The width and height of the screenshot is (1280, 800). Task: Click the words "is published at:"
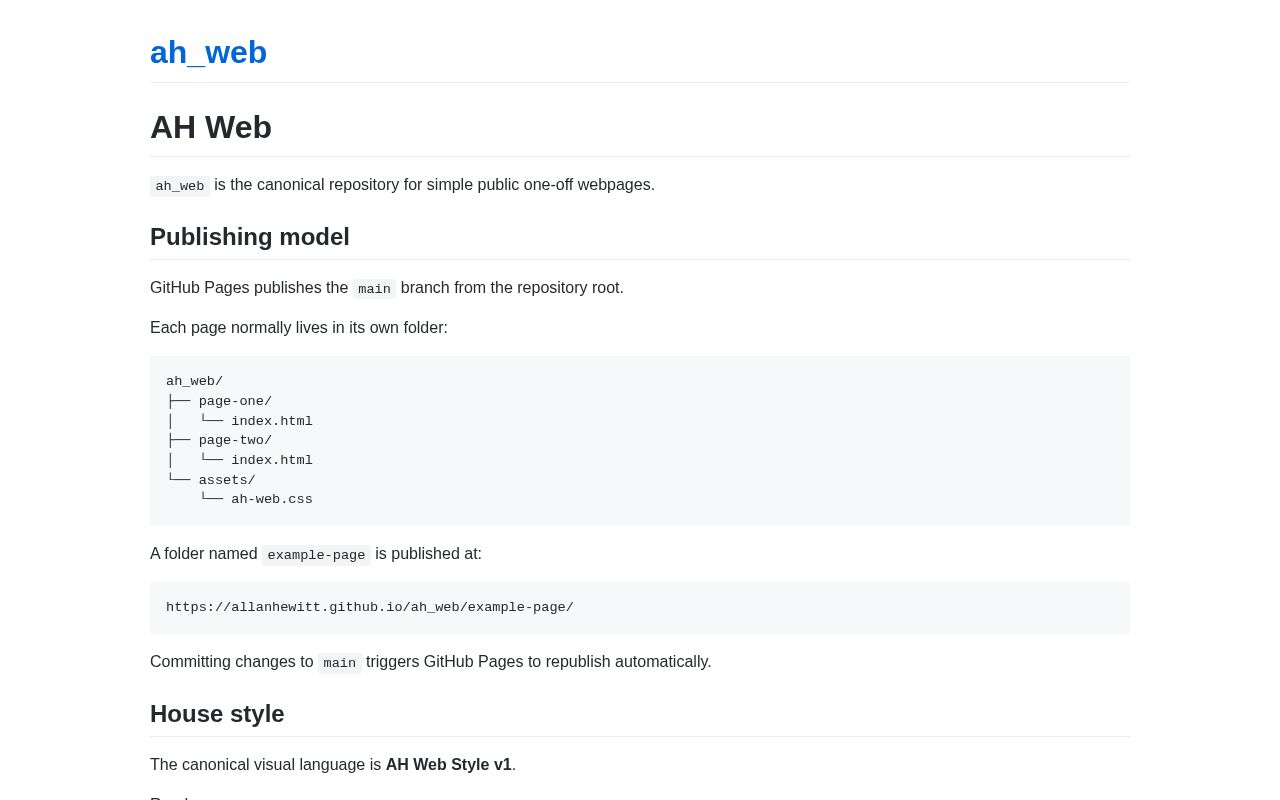(x=428, y=554)
